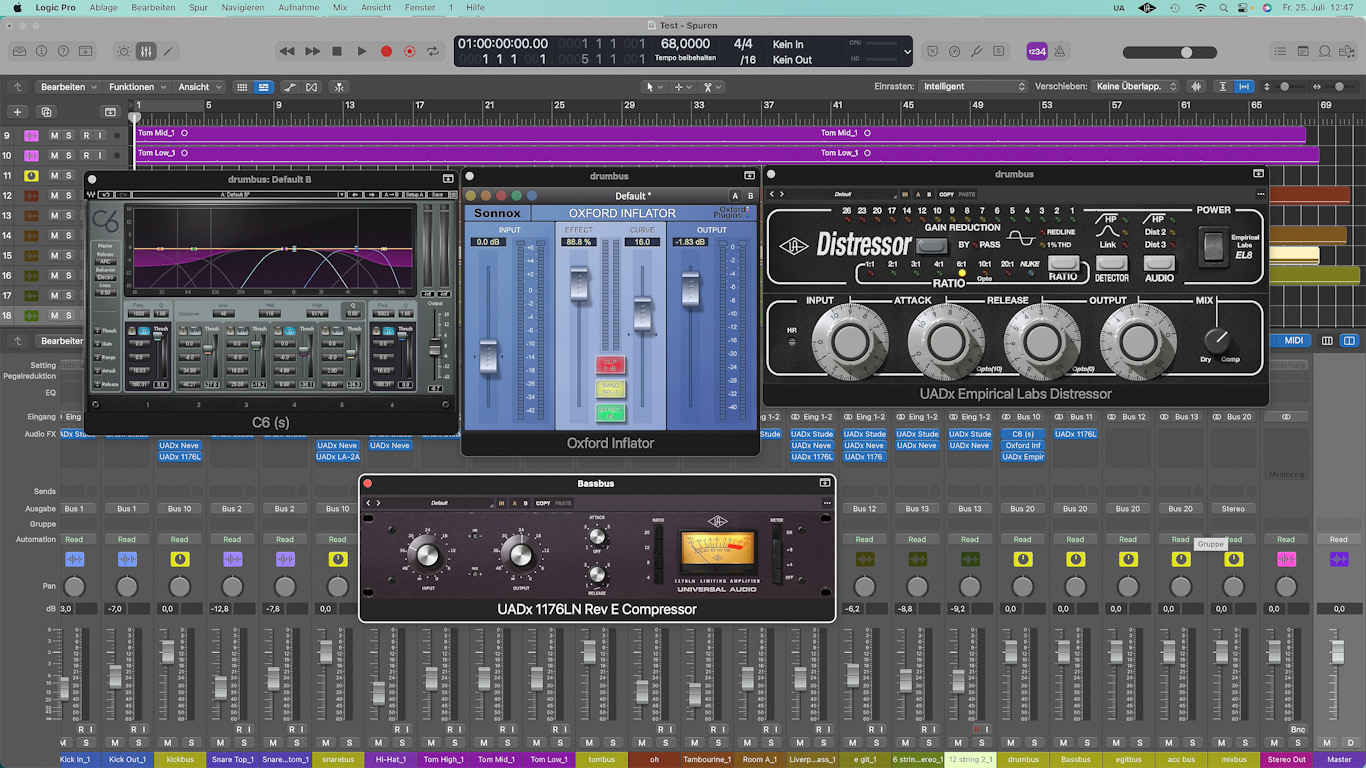The height and width of the screenshot is (768, 1366).
Task: Toggle the Metronome click icon
Action: point(1060,51)
